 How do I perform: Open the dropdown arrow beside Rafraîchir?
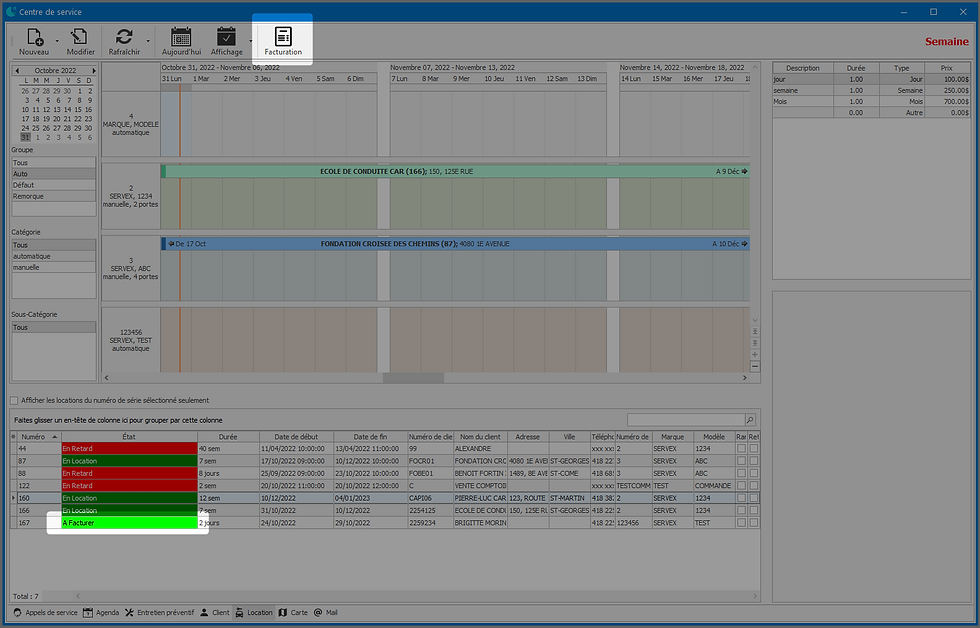pos(148,41)
